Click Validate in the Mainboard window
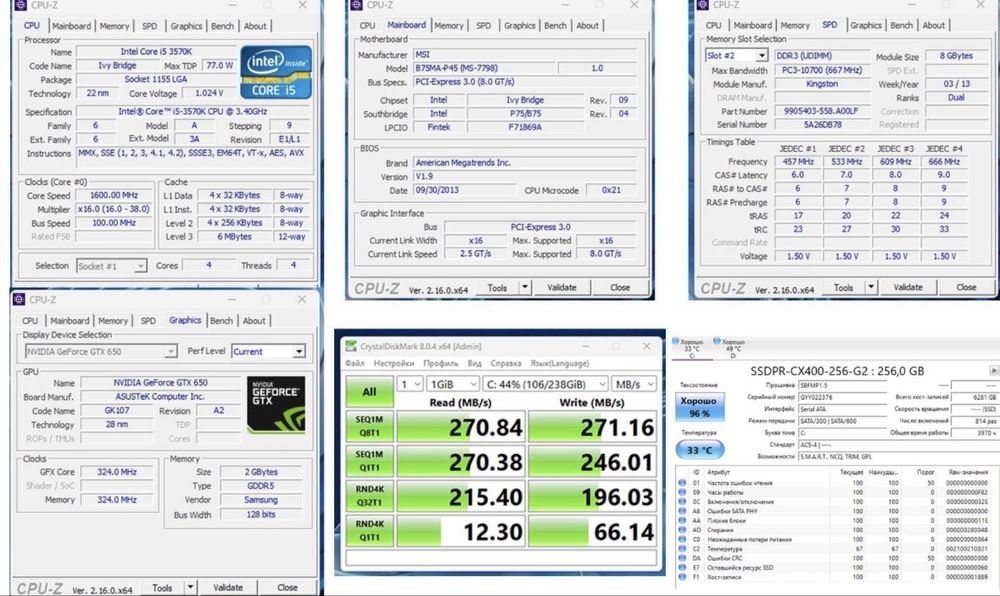This screenshot has height=596, width=1000. pos(561,287)
